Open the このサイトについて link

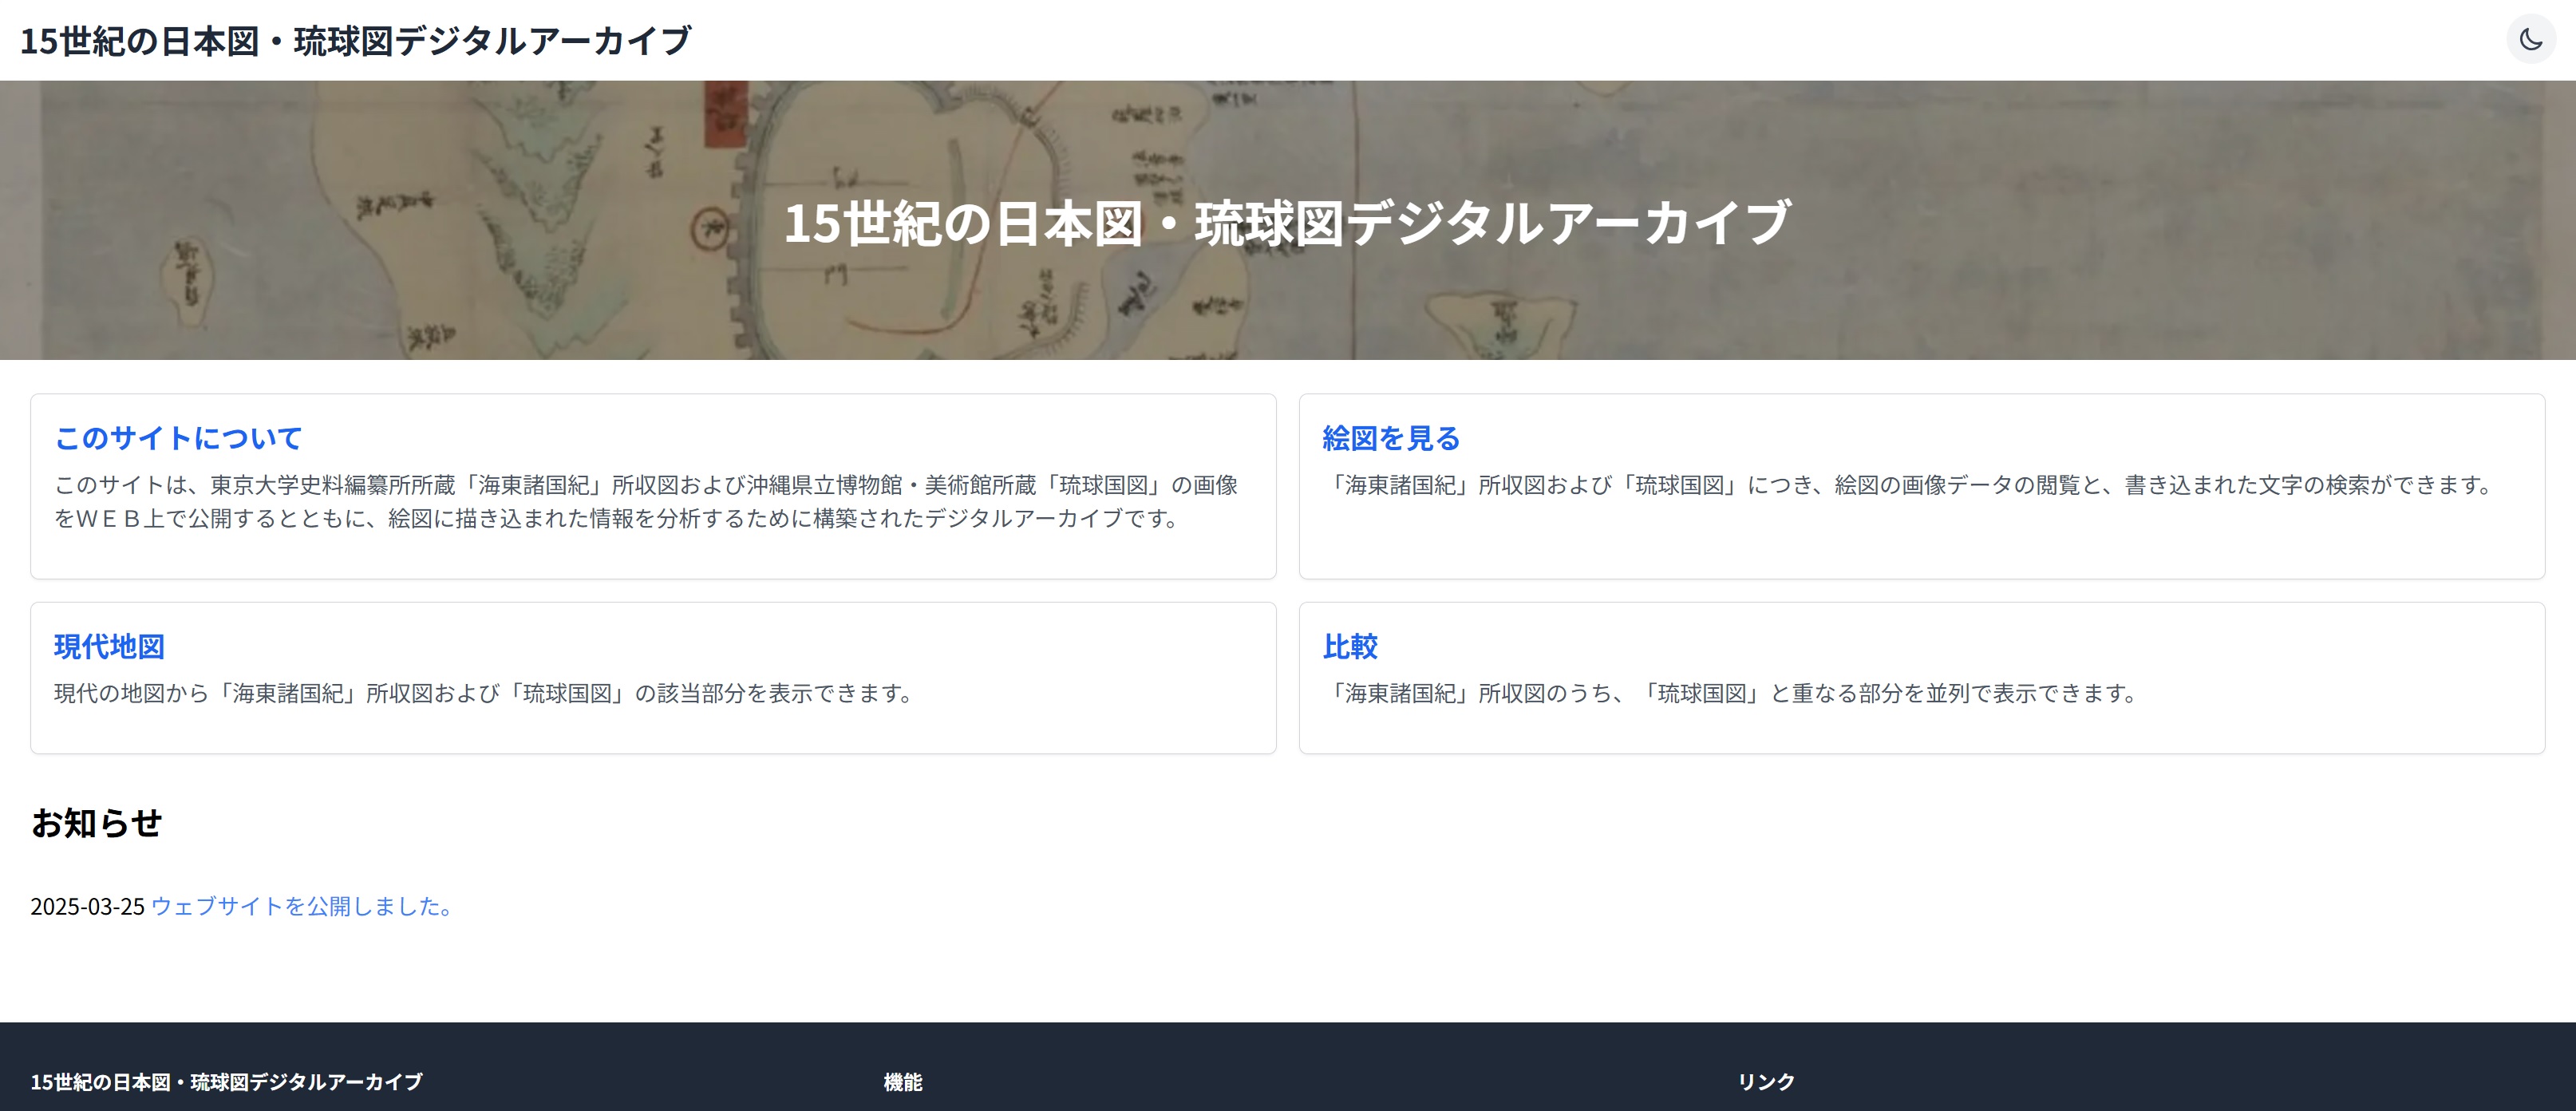(x=178, y=438)
